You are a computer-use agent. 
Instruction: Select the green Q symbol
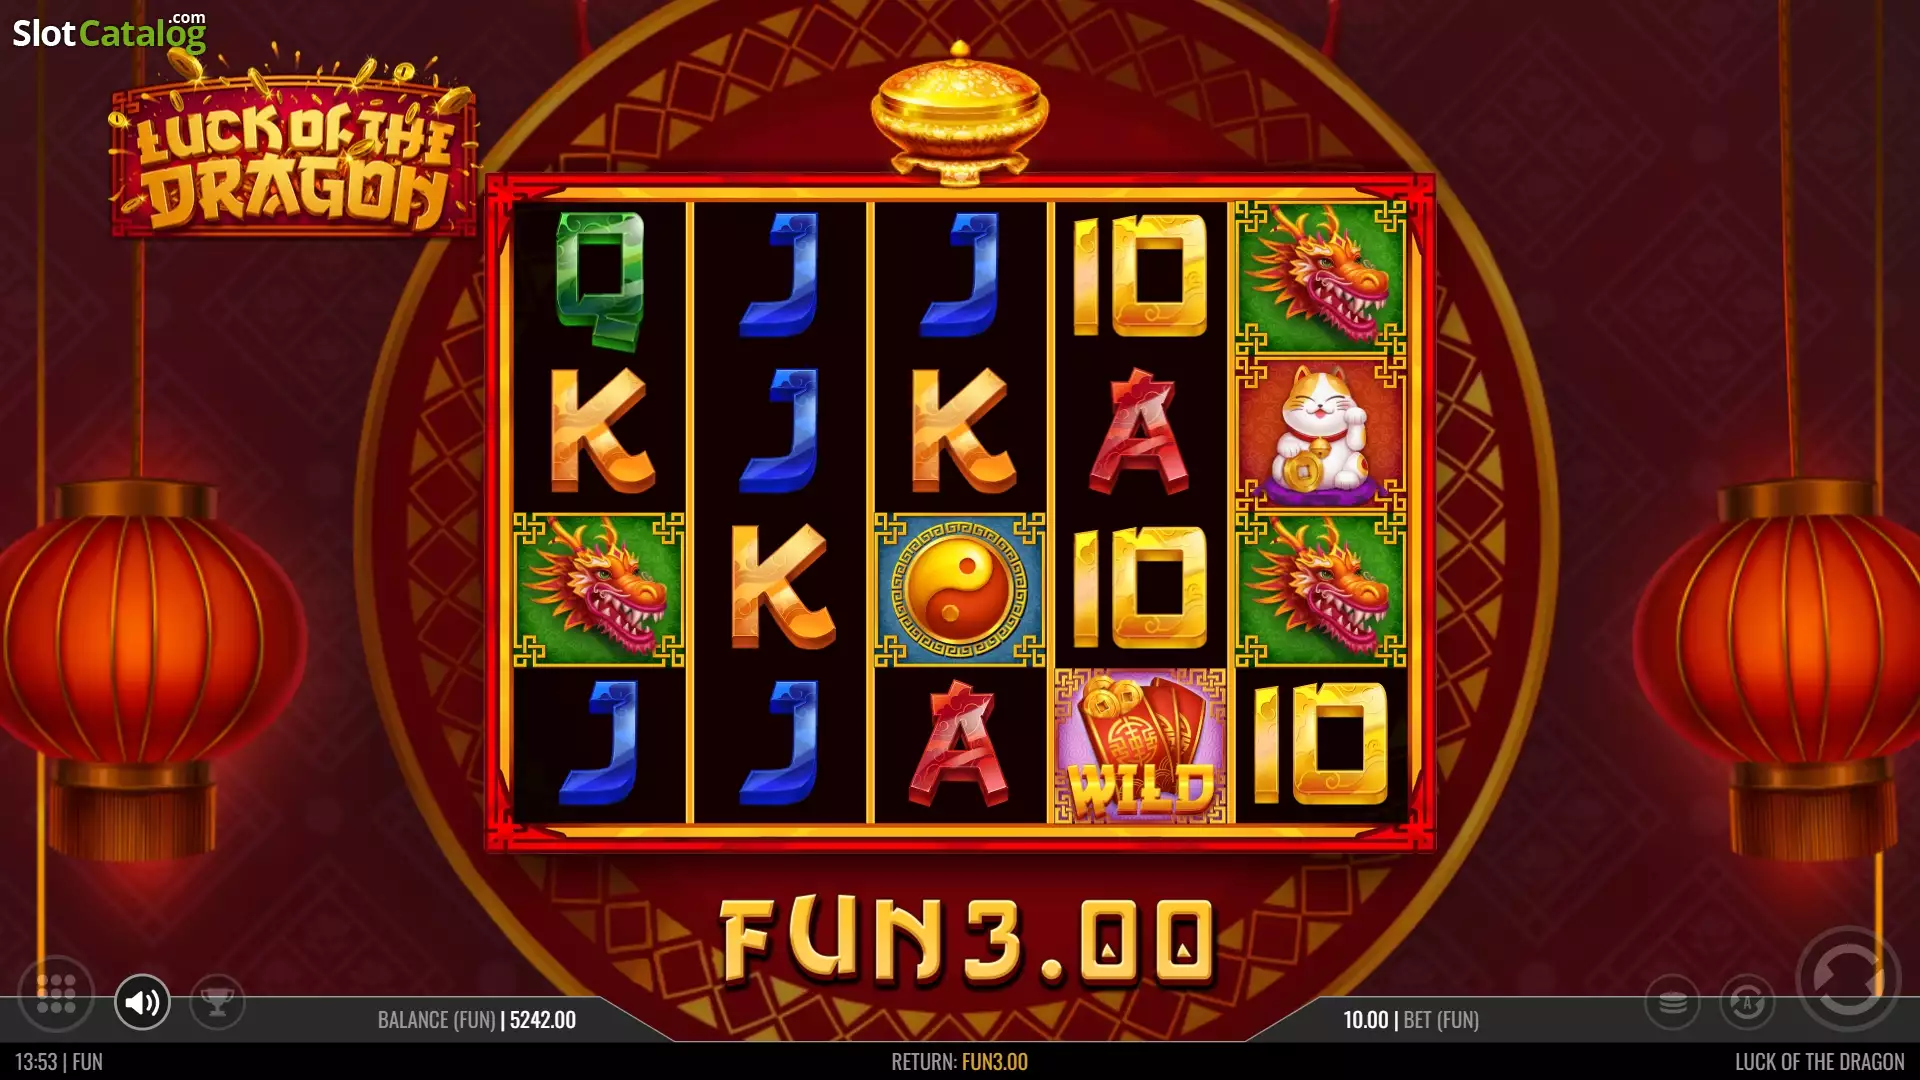[x=600, y=280]
